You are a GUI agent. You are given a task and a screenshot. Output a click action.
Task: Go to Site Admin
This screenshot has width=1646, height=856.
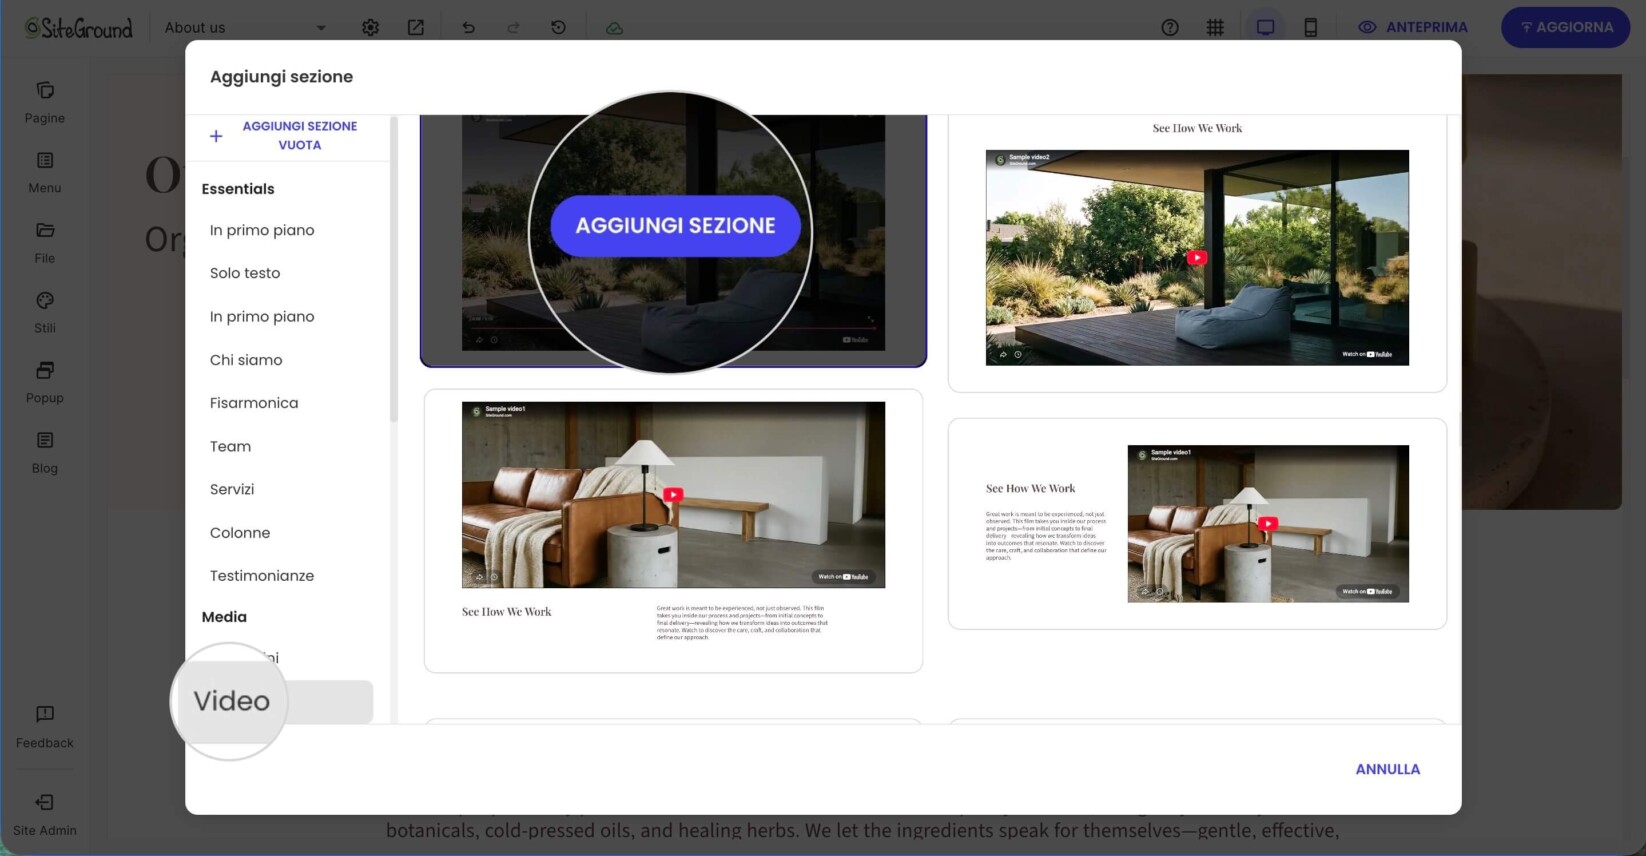(x=45, y=815)
